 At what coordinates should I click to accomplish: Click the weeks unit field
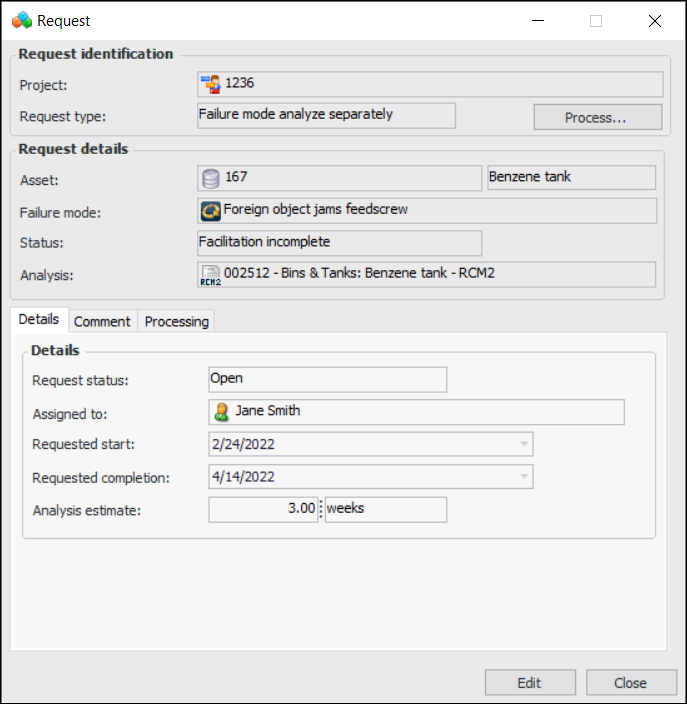coord(386,510)
